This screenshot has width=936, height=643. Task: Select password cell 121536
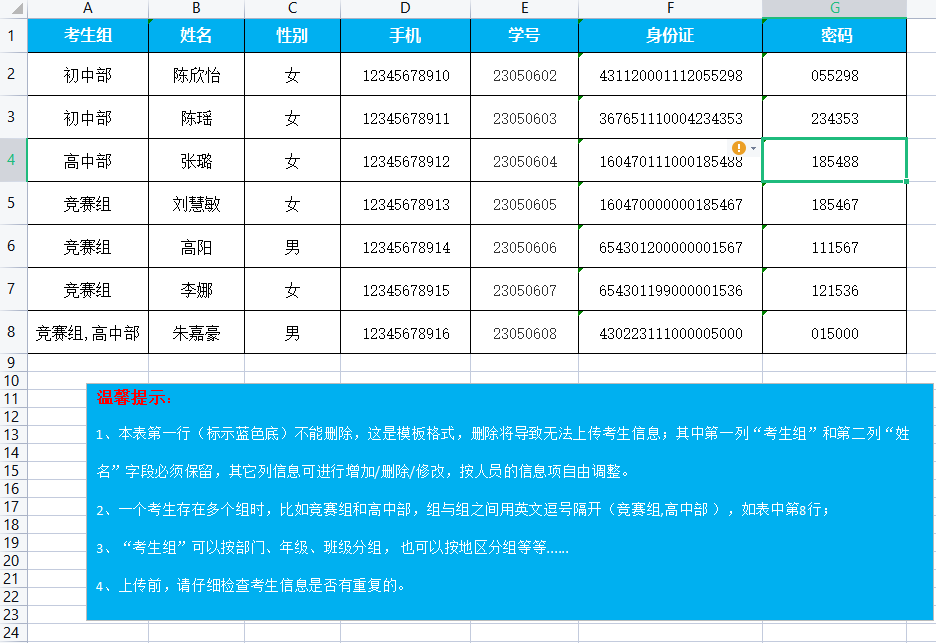click(x=835, y=290)
